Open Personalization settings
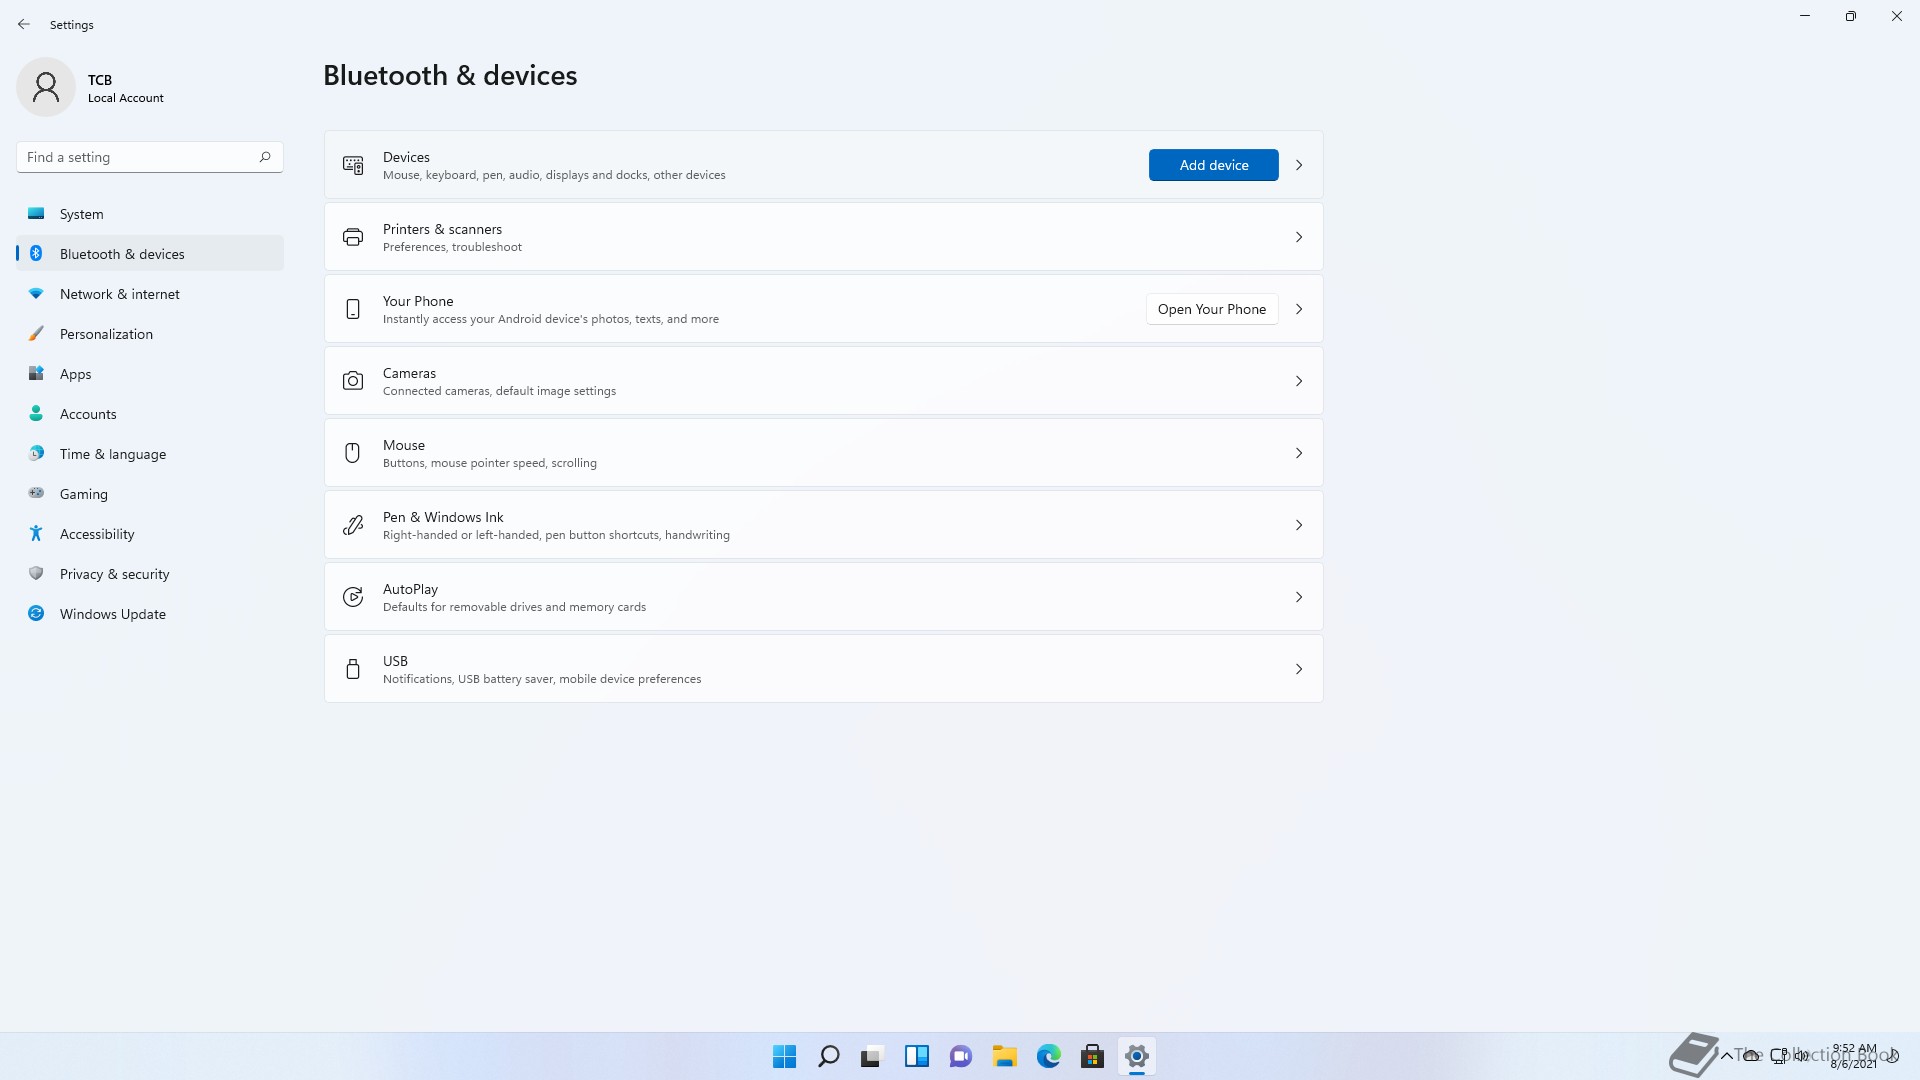This screenshot has height=1080, width=1920. (x=150, y=334)
